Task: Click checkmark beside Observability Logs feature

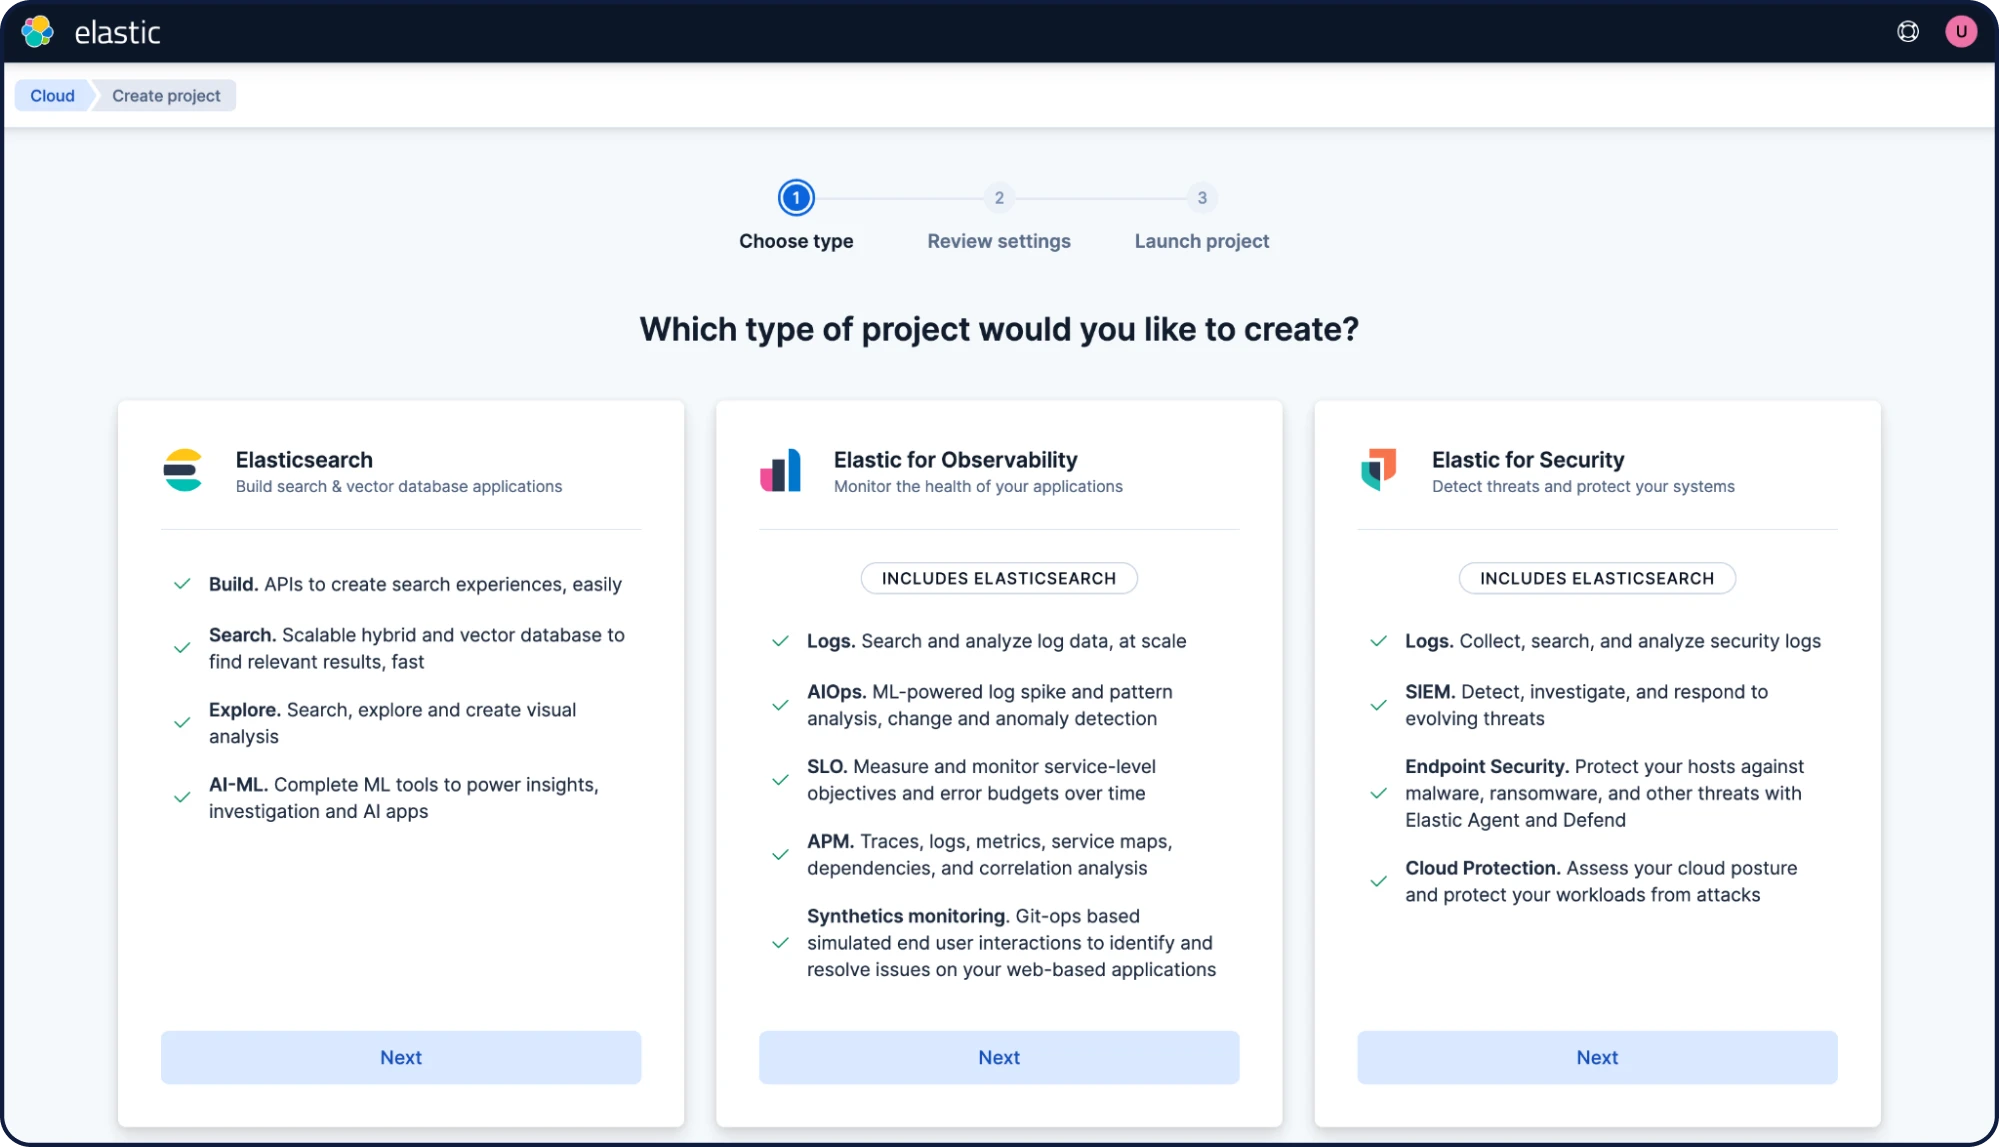Action: [x=780, y=641]
